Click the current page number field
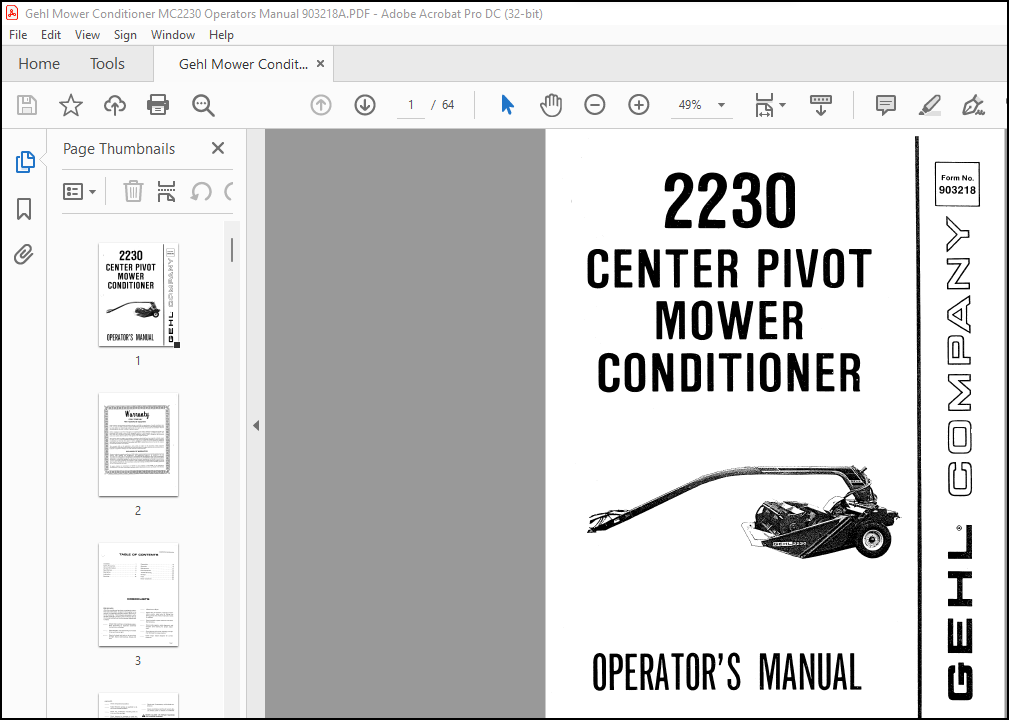This screenshot has height=720, width=1009. [411, 105]
